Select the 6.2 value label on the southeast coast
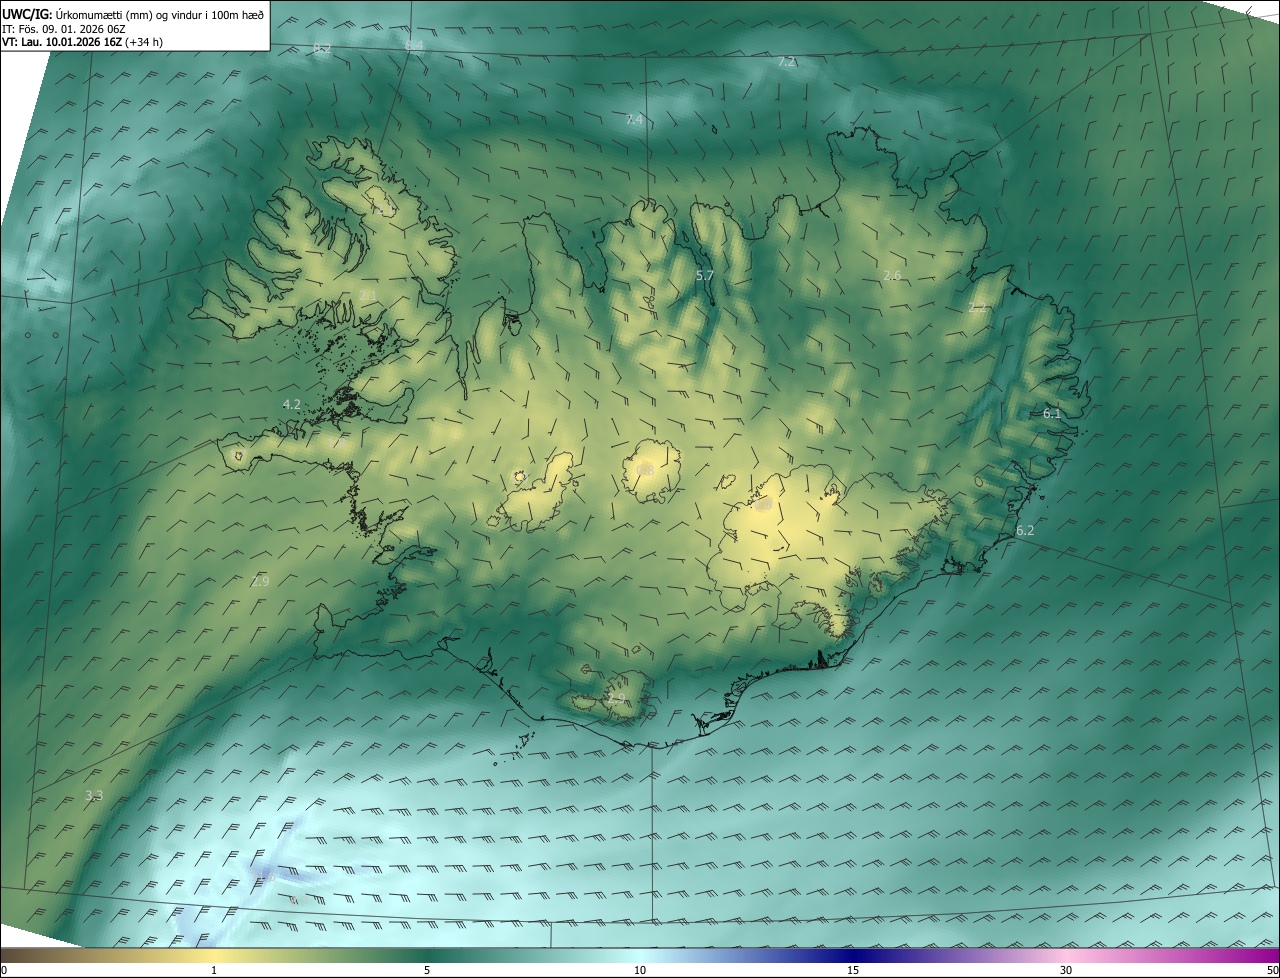 coord(1025,531)
